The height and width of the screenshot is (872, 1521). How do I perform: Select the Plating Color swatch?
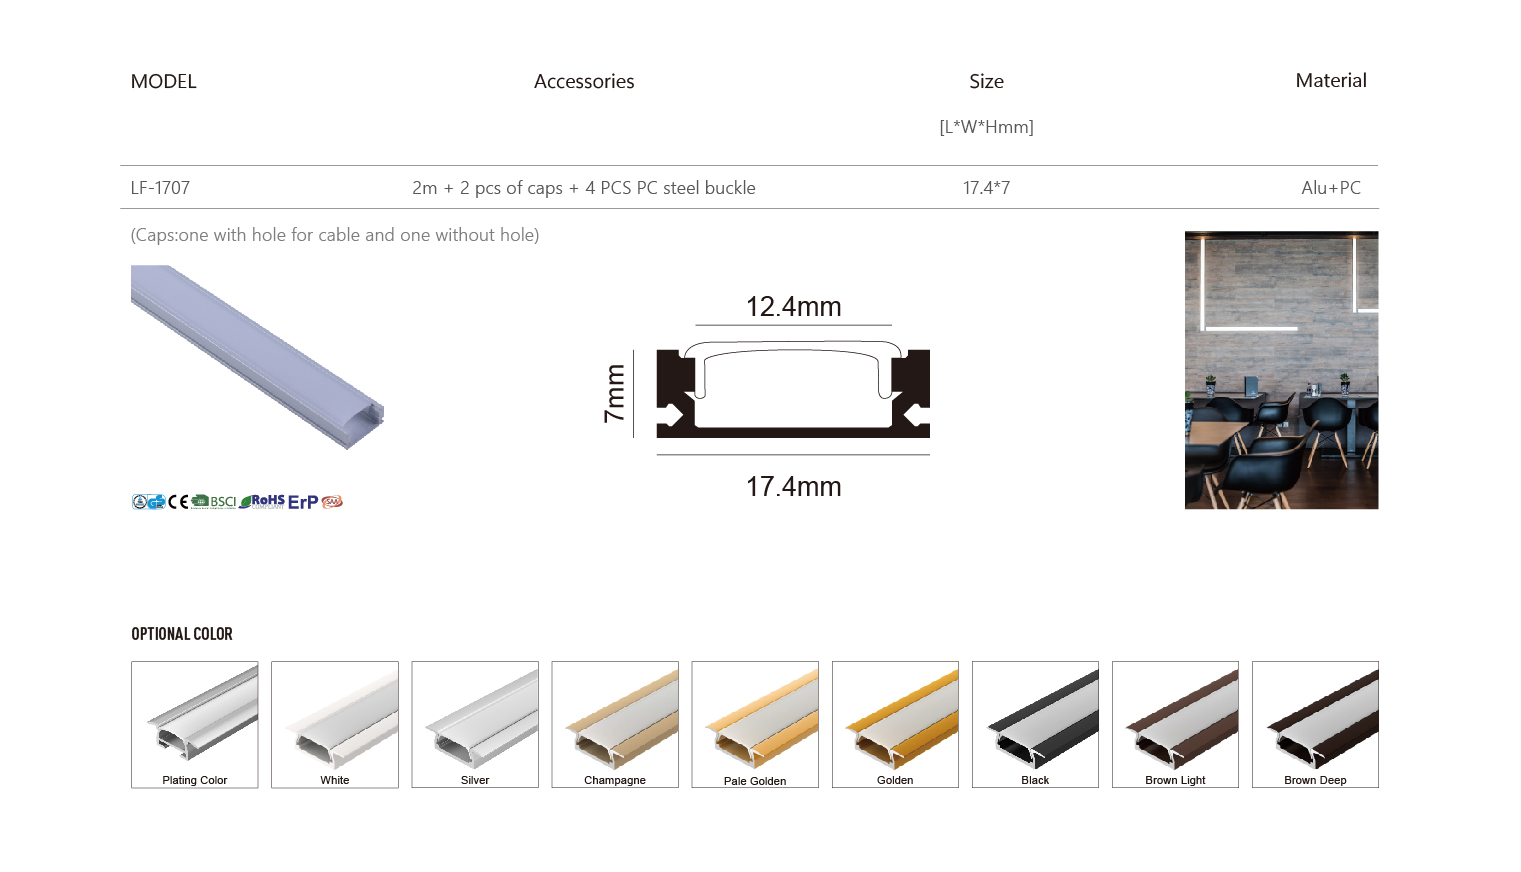(x=195, y=724)
